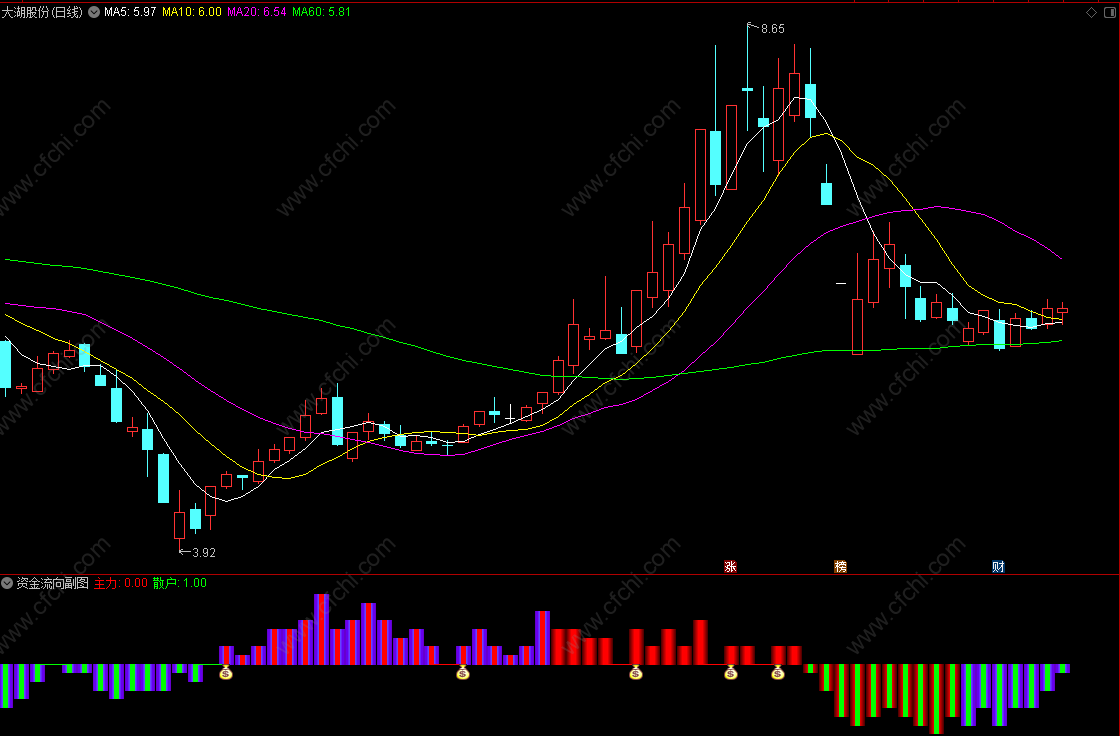The height and width of the screenshot is (736, 1120).
Task: Open the red 涨 event marker
Action: (x=730, y=567)
